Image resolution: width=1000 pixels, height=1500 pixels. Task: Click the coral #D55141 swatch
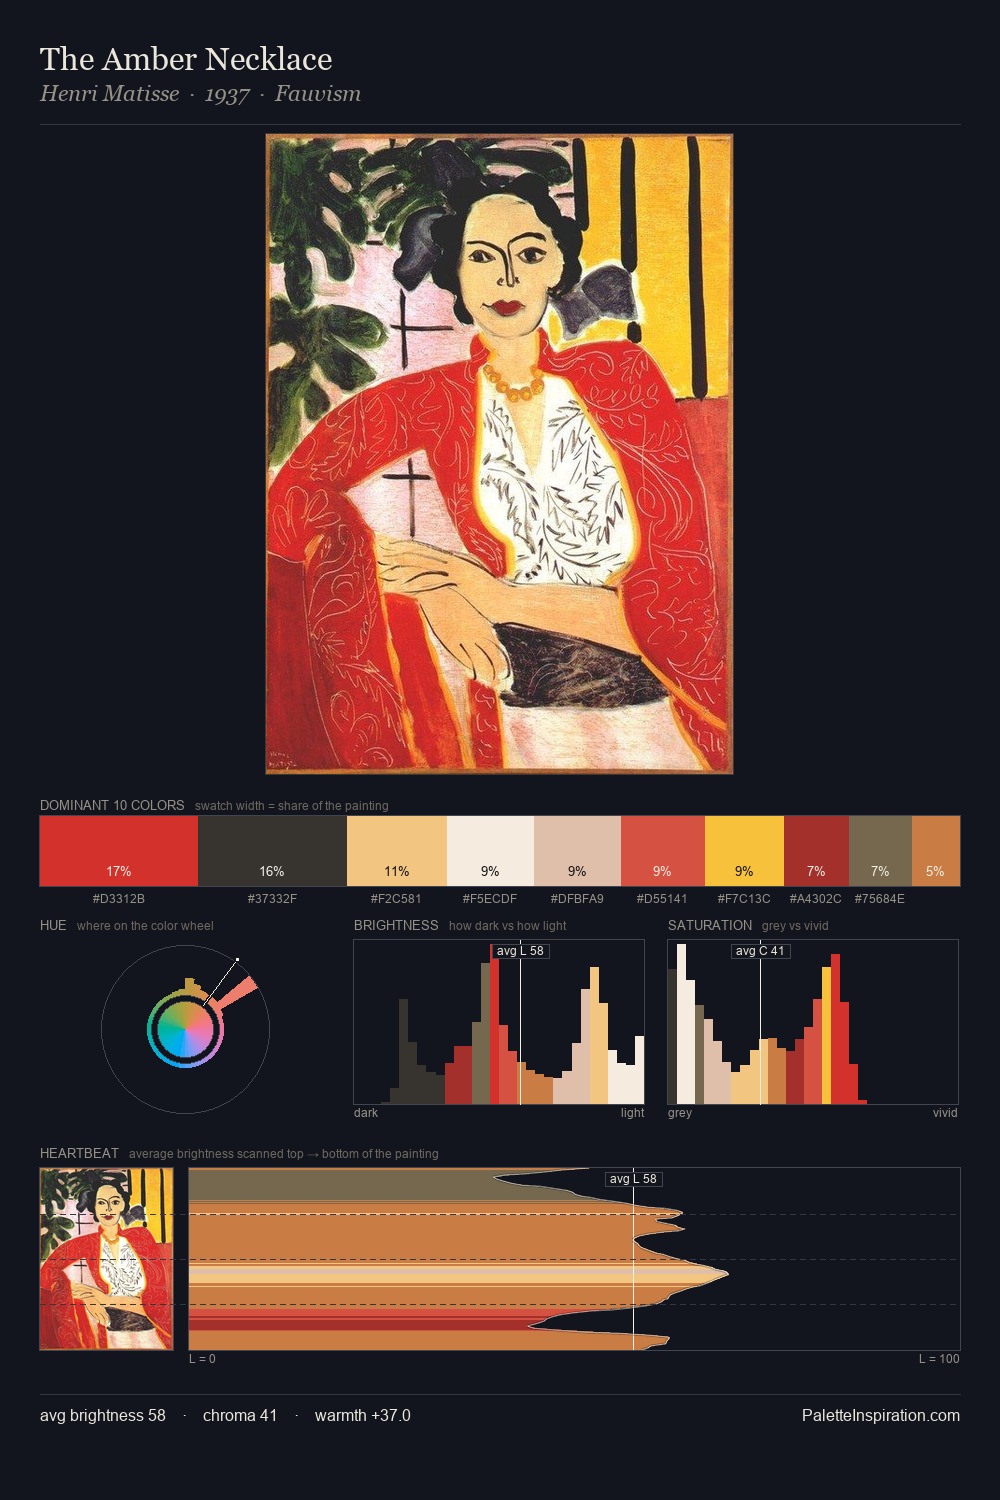(663, 851)
